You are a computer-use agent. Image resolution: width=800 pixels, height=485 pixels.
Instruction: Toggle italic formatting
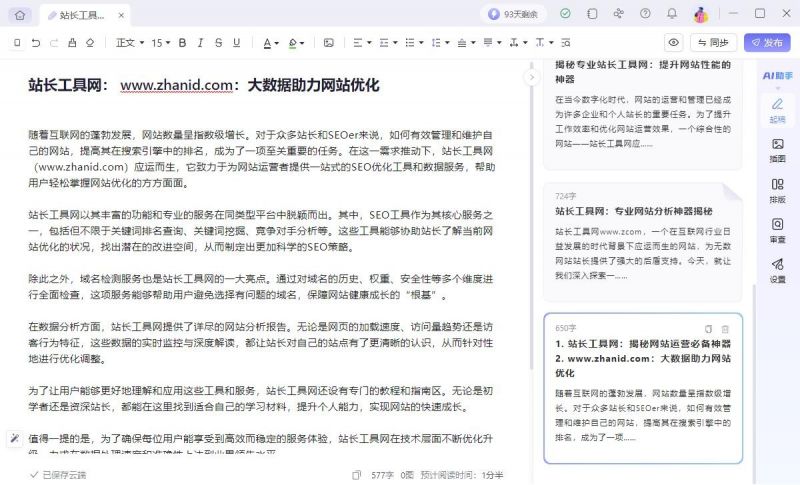tap(201, 43)
